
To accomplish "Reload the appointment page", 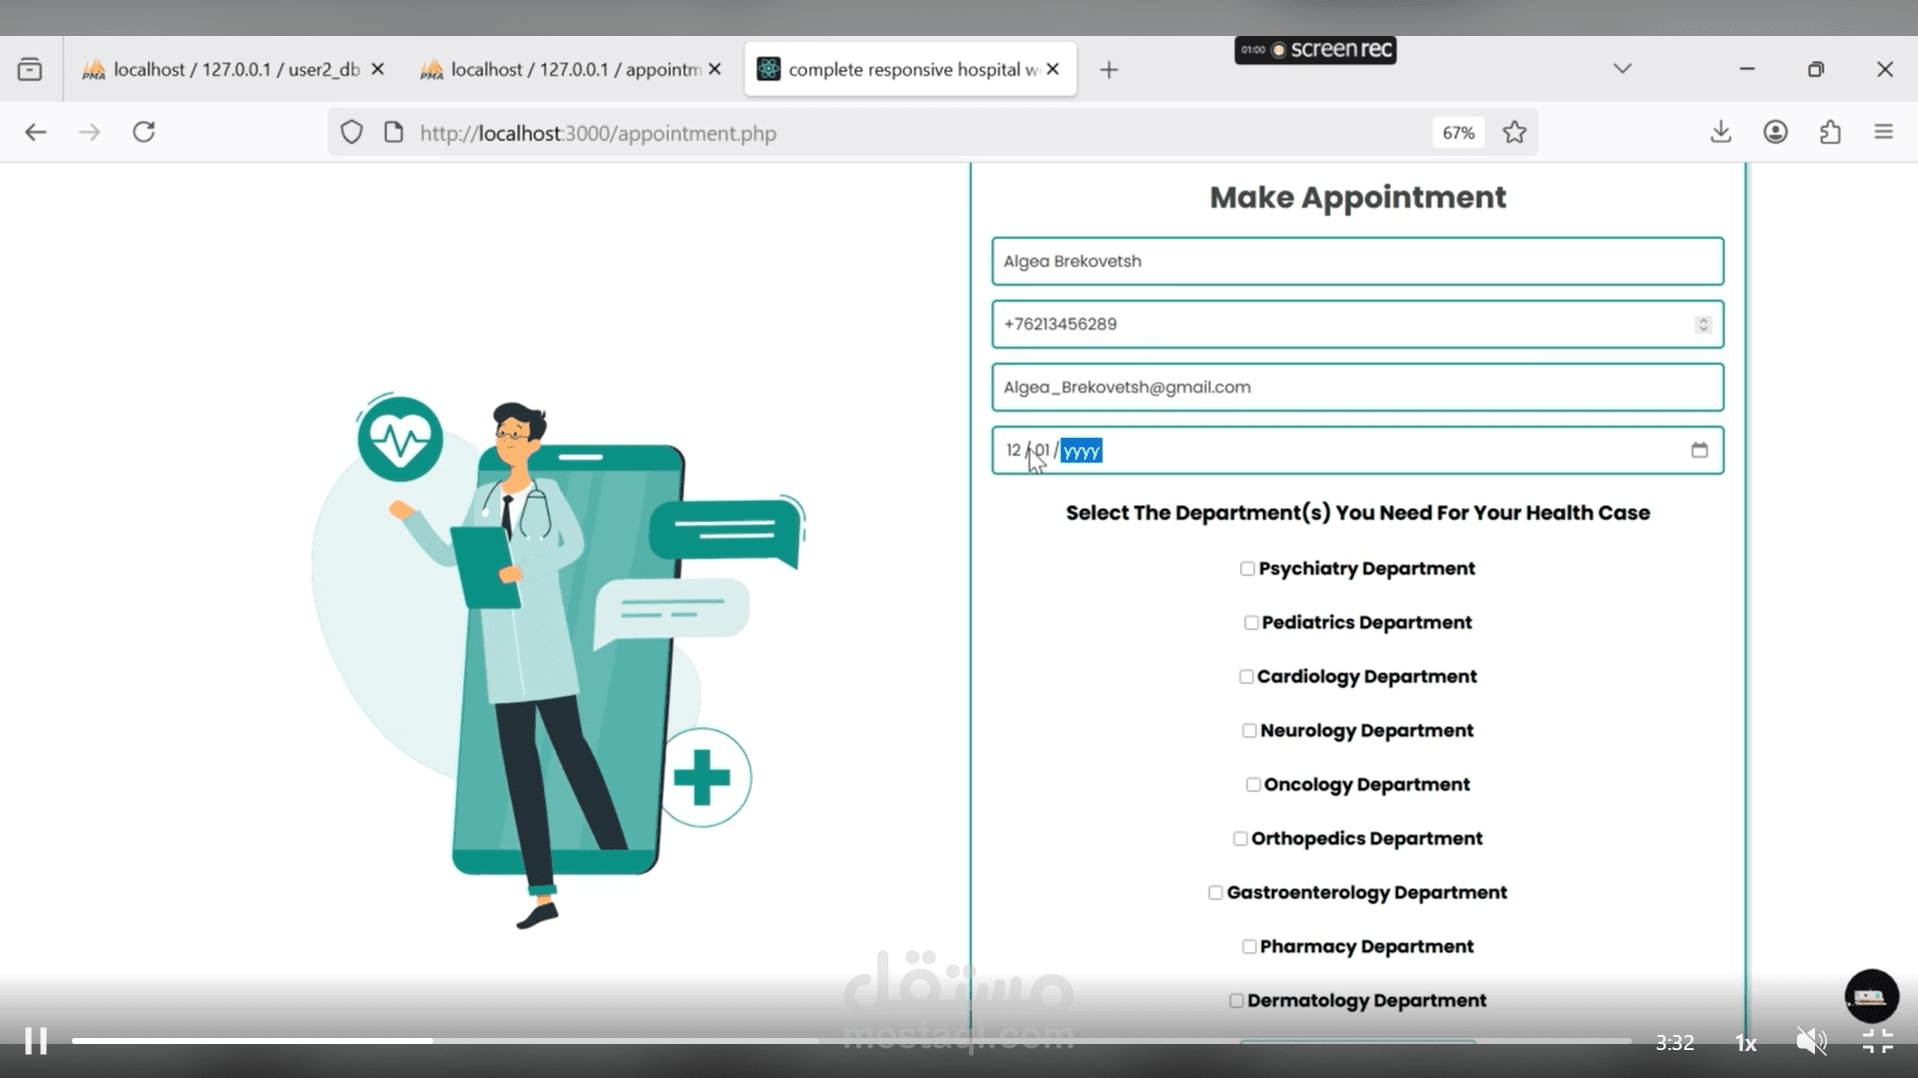I will coord(144,132).
